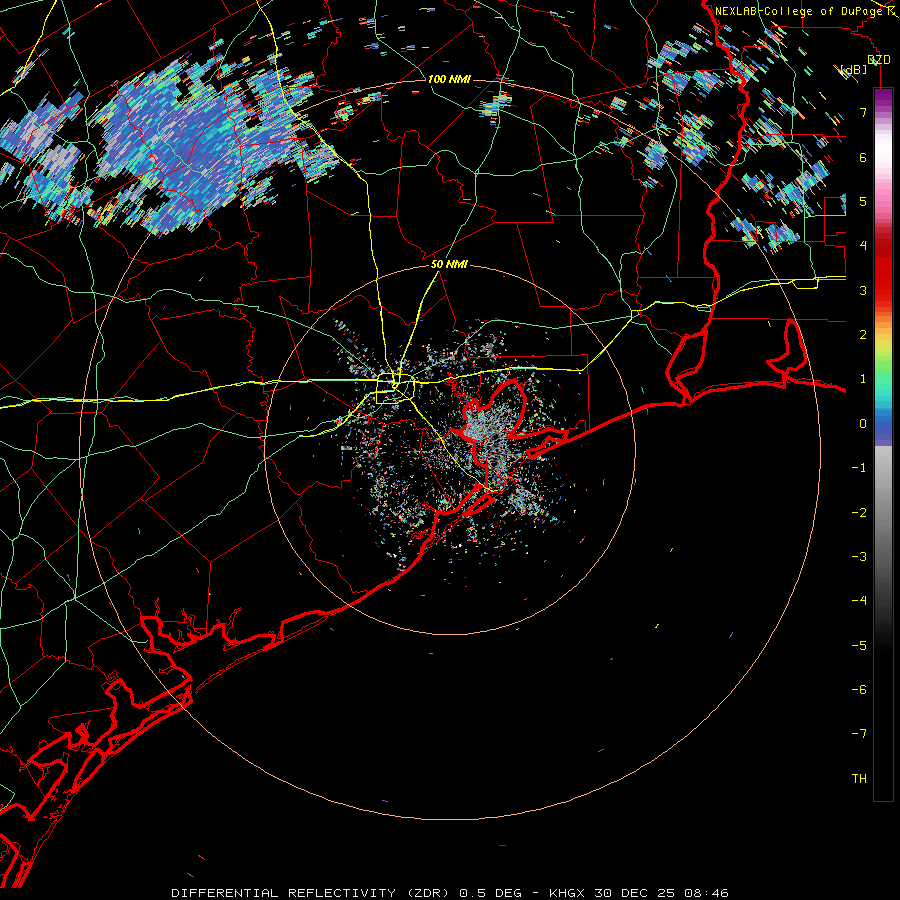Click the [dB] unit label above scale

[x=854, y=69]
